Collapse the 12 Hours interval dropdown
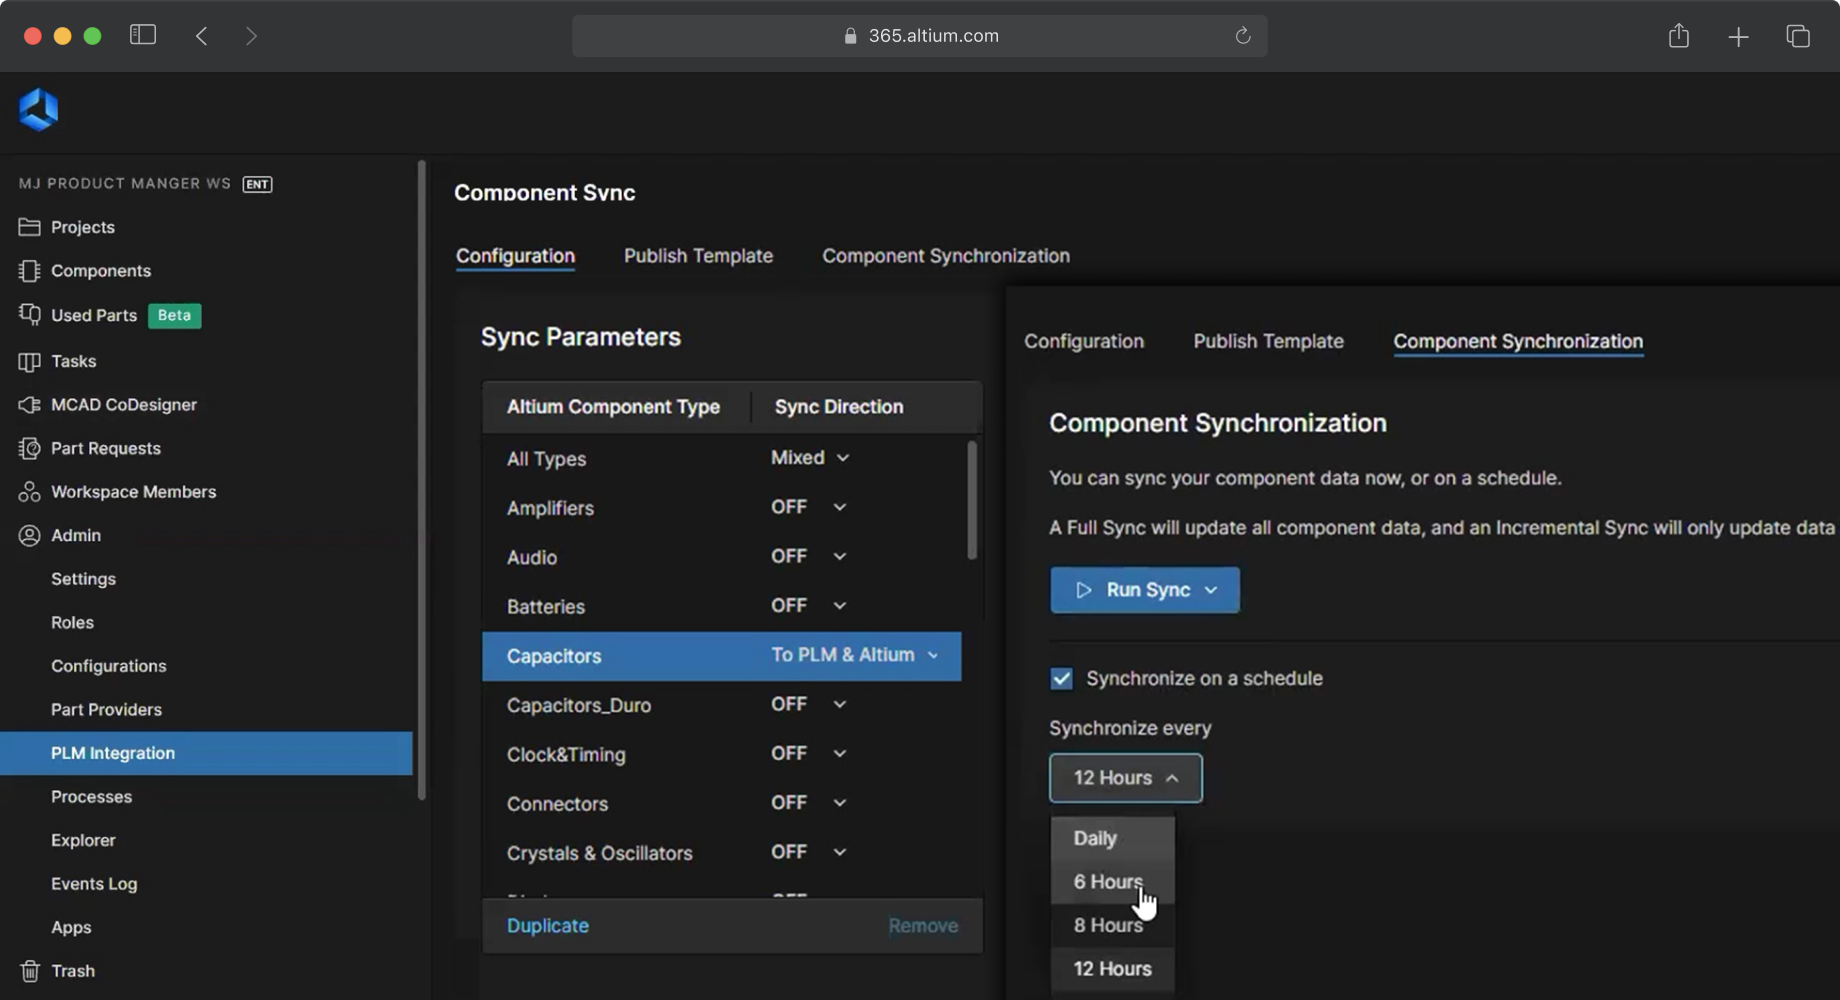This screenshot has width=1840, height=1000. click(x=1125, y=778)
